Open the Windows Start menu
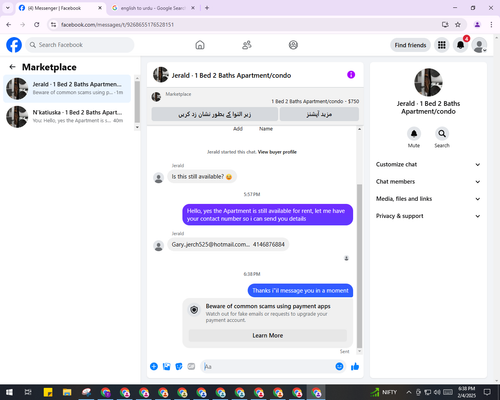Viewport: 500px width, 400px height. pos(9,392)
